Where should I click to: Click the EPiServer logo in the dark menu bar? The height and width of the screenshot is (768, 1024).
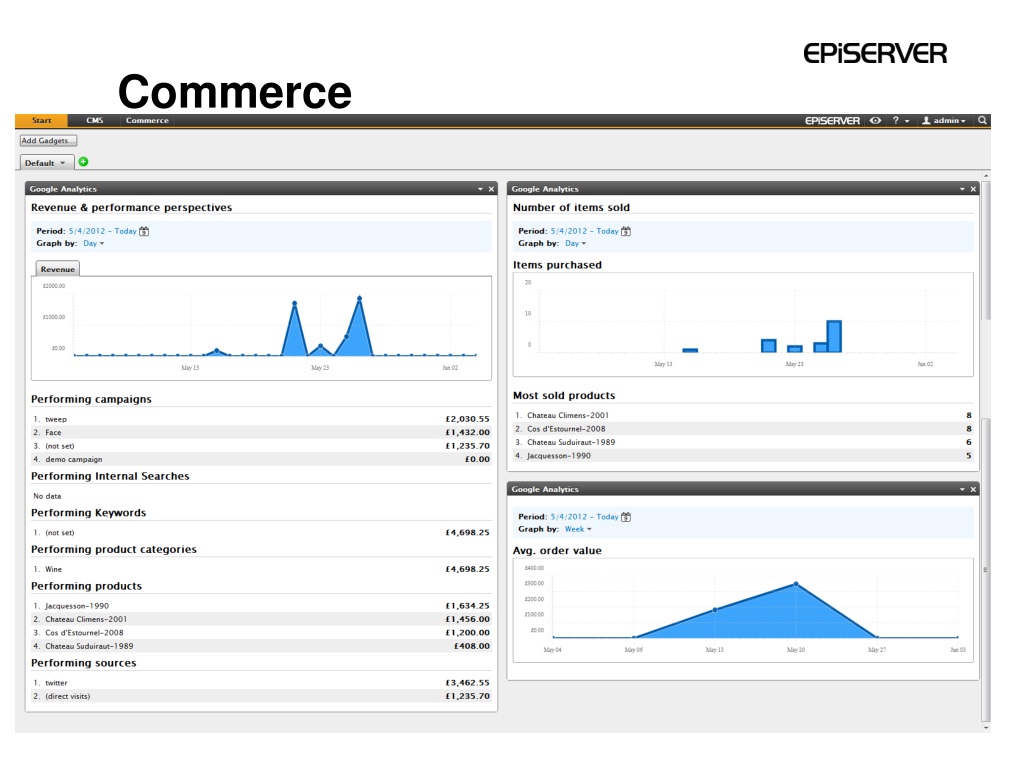click(832, 121)
